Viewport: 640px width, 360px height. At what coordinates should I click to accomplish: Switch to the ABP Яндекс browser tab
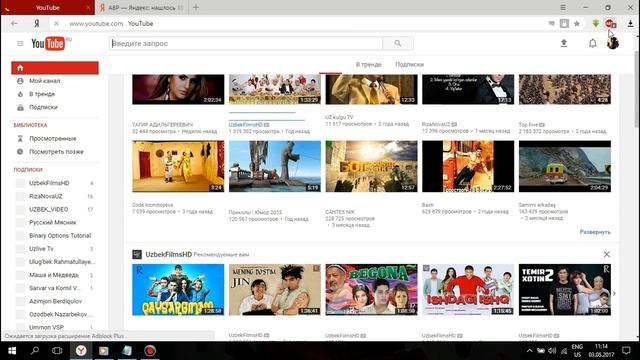click(141, 7)
